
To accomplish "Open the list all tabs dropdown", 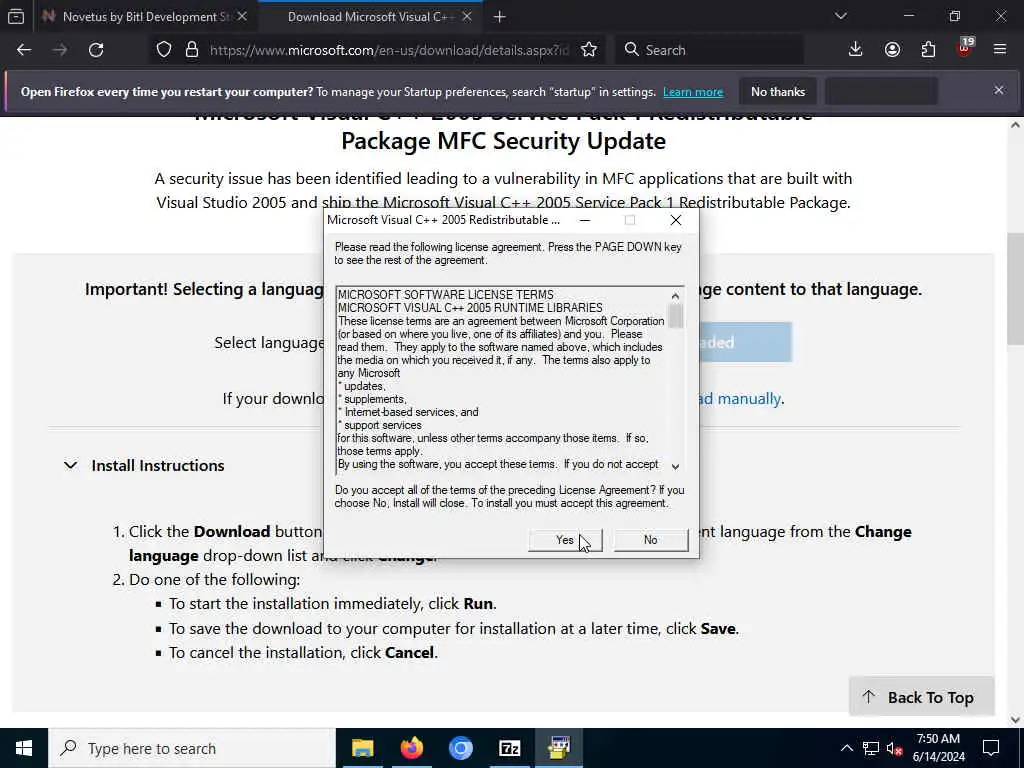I will pyautogui.click(x=841, y=16).
